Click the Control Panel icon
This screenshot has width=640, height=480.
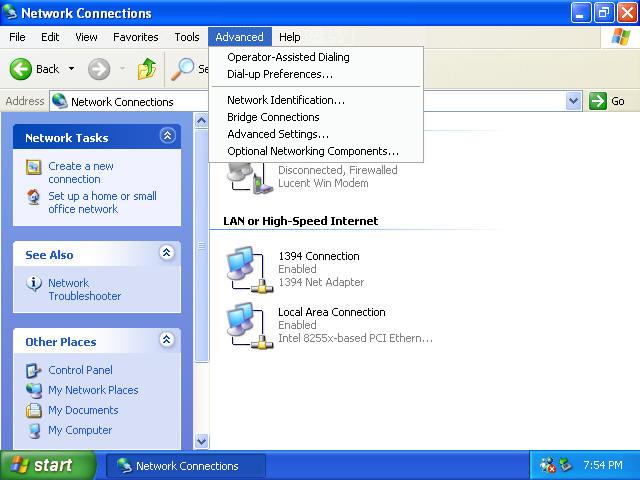(33, 370)
